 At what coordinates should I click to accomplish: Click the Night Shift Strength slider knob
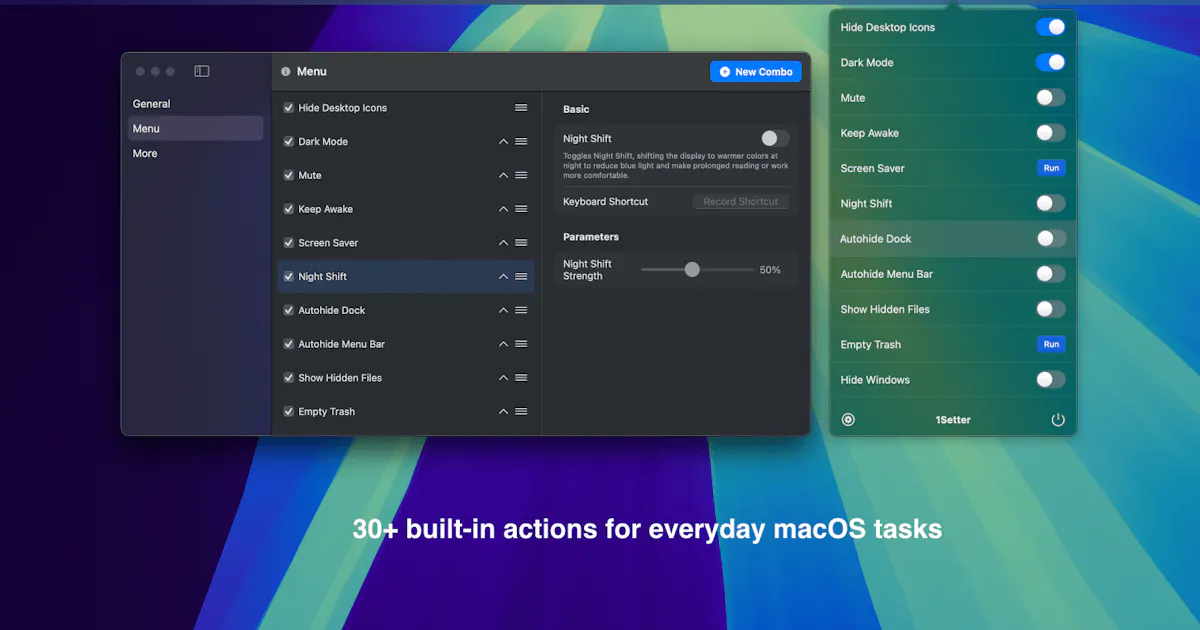coord(692,270)
